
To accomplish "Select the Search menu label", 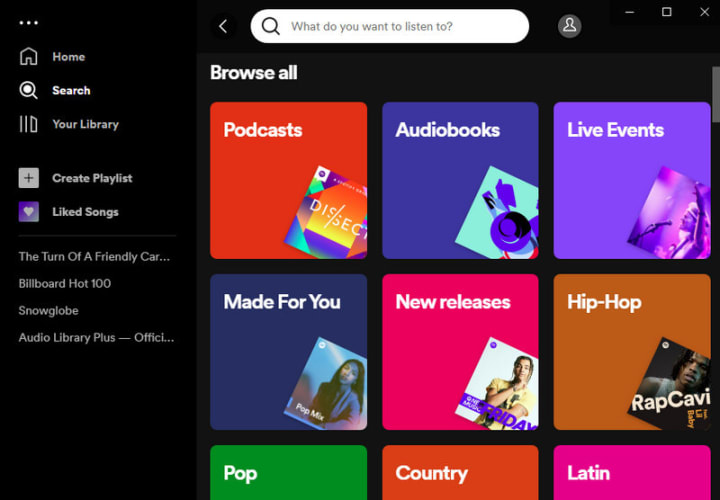I will click(x=71, y=90).
